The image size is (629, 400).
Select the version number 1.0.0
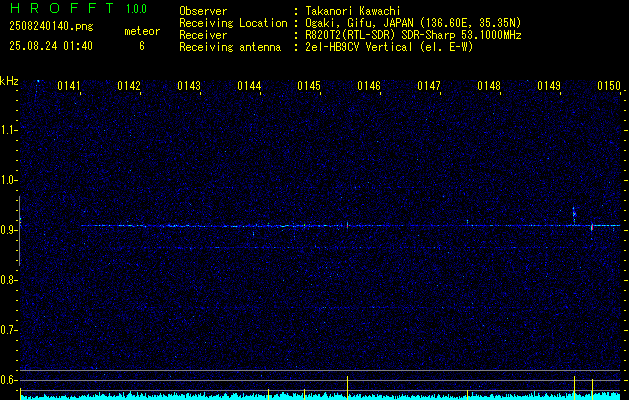136,9
